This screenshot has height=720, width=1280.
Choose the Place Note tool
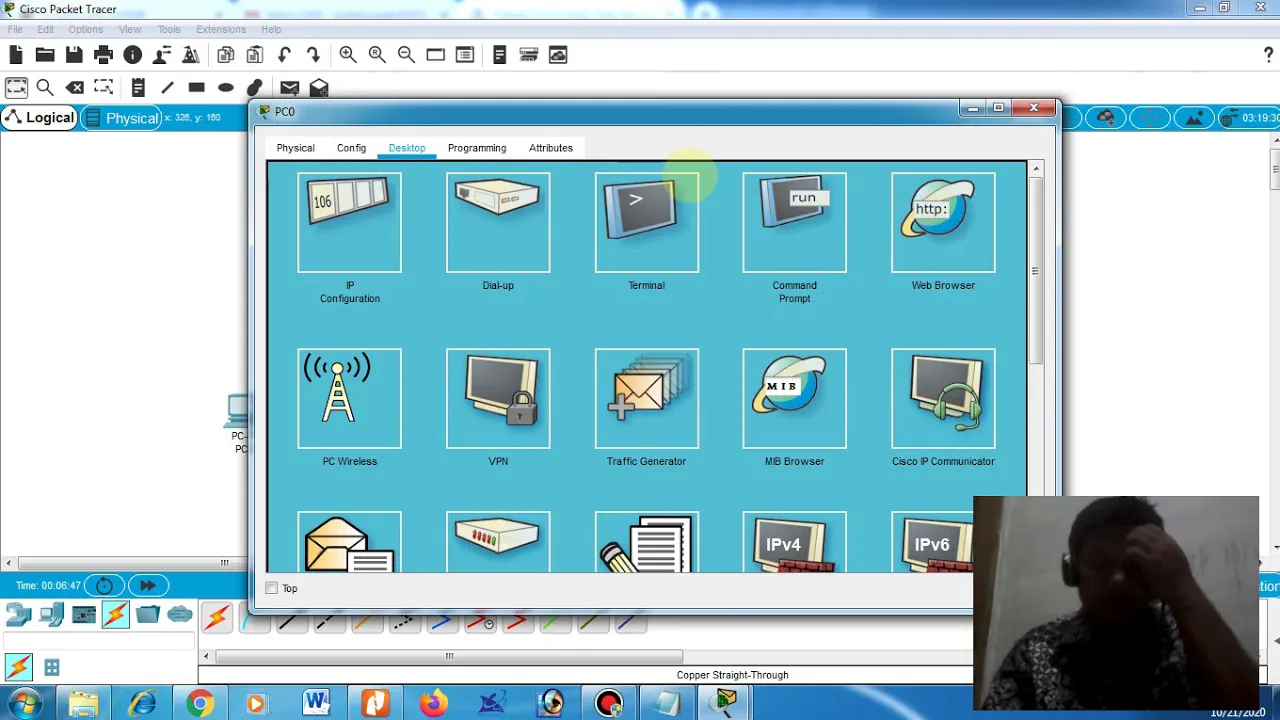138,88
